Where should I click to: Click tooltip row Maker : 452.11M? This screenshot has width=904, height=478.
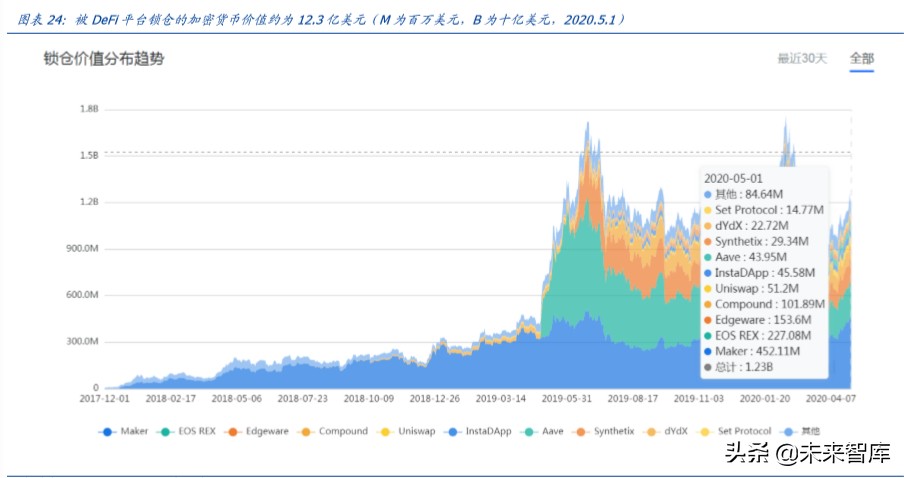(x=752, y=351)
